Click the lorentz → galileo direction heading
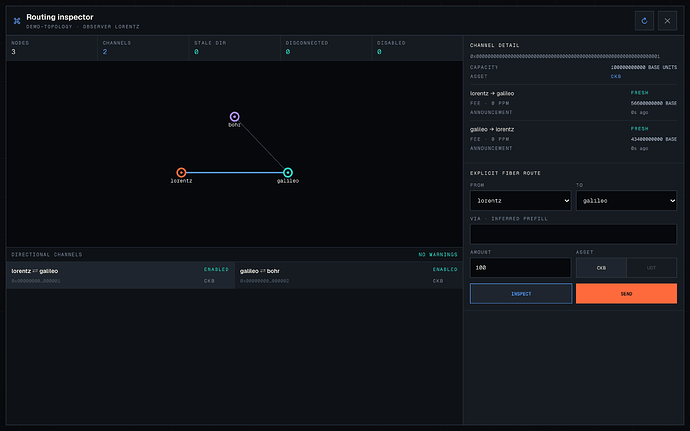 point(492,93)
